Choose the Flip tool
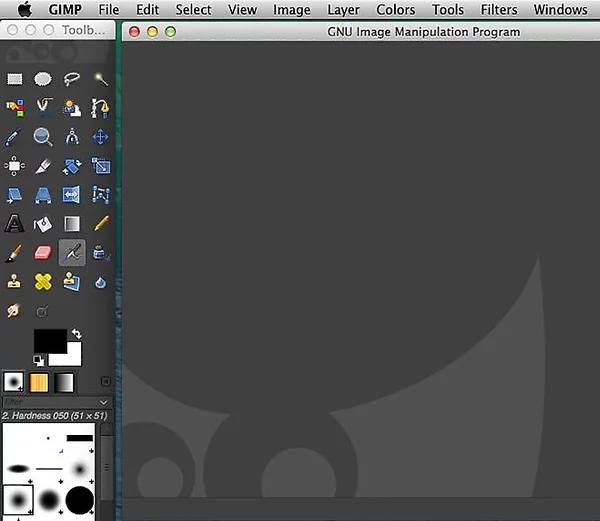This screenshot has height=521, width=600. [x=72, y=195]
